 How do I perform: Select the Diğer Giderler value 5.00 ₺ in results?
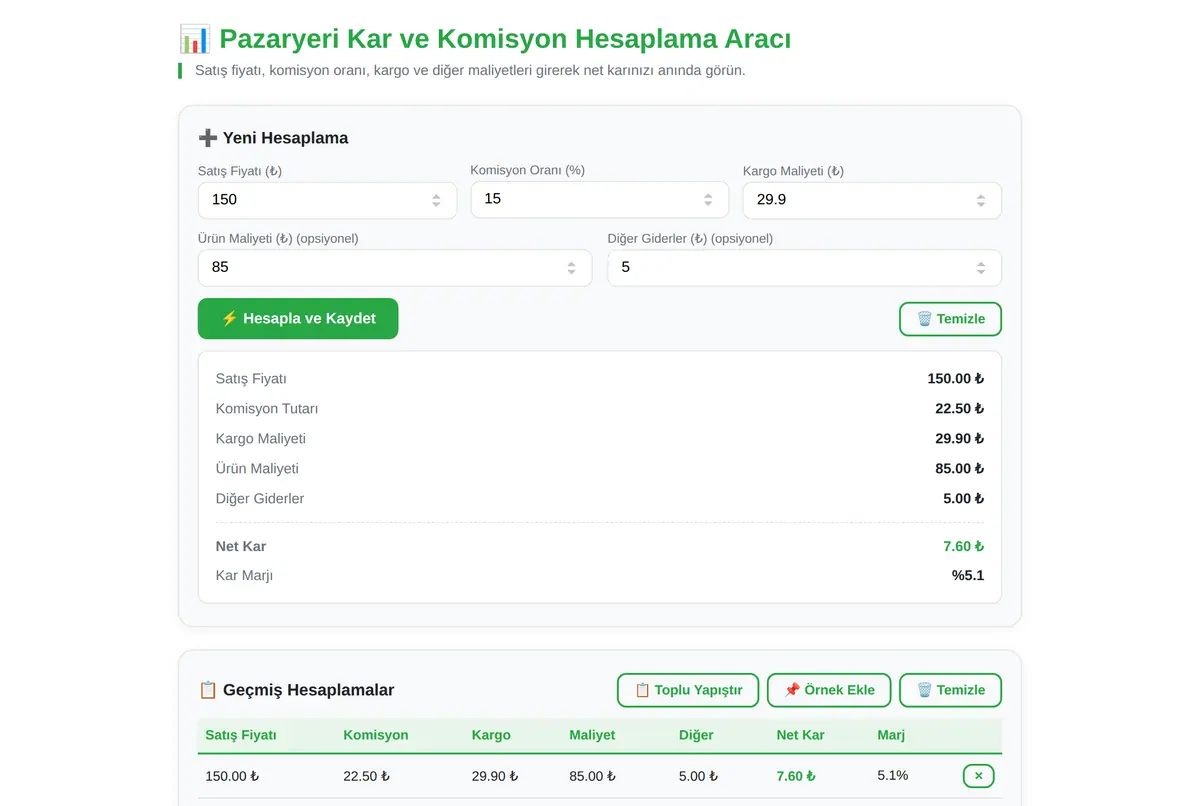pos(964,499)
